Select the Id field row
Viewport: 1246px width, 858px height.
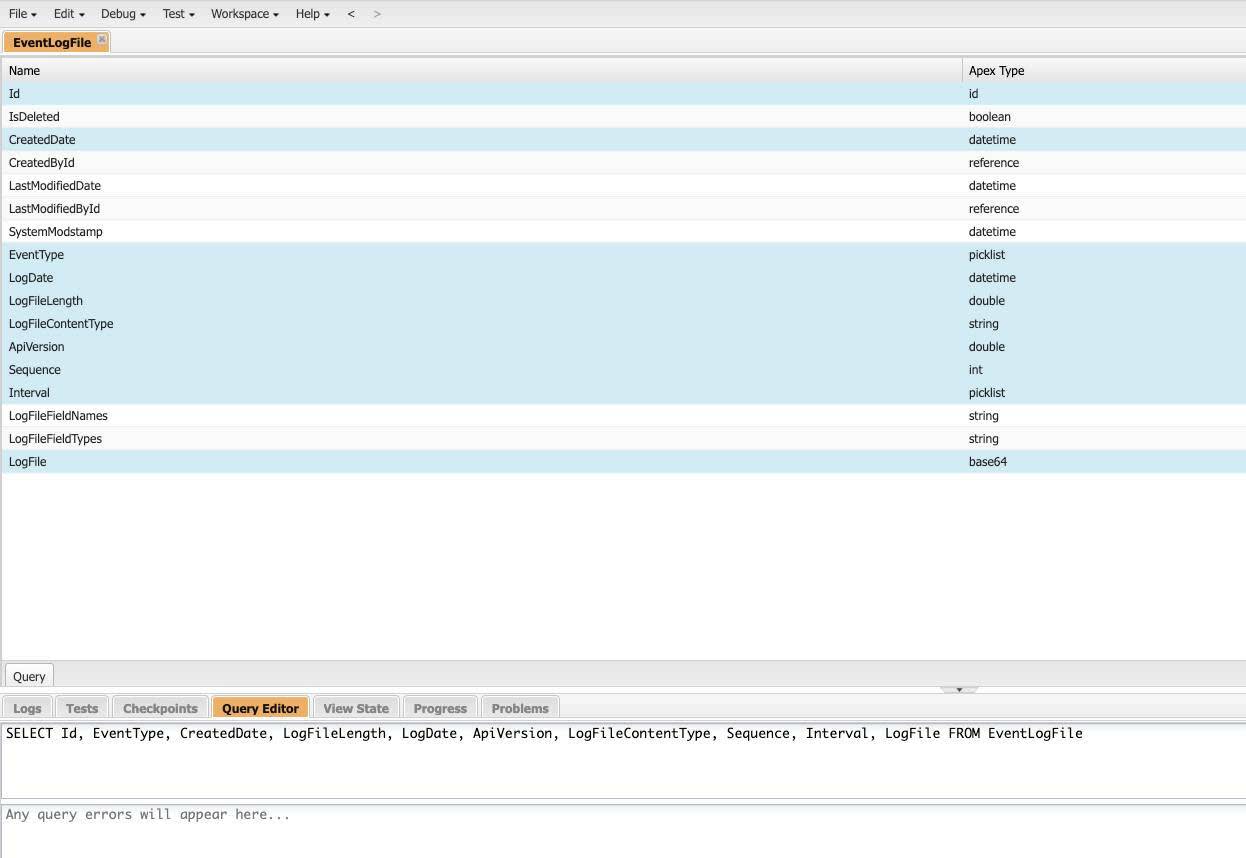[x=623, y=94]
